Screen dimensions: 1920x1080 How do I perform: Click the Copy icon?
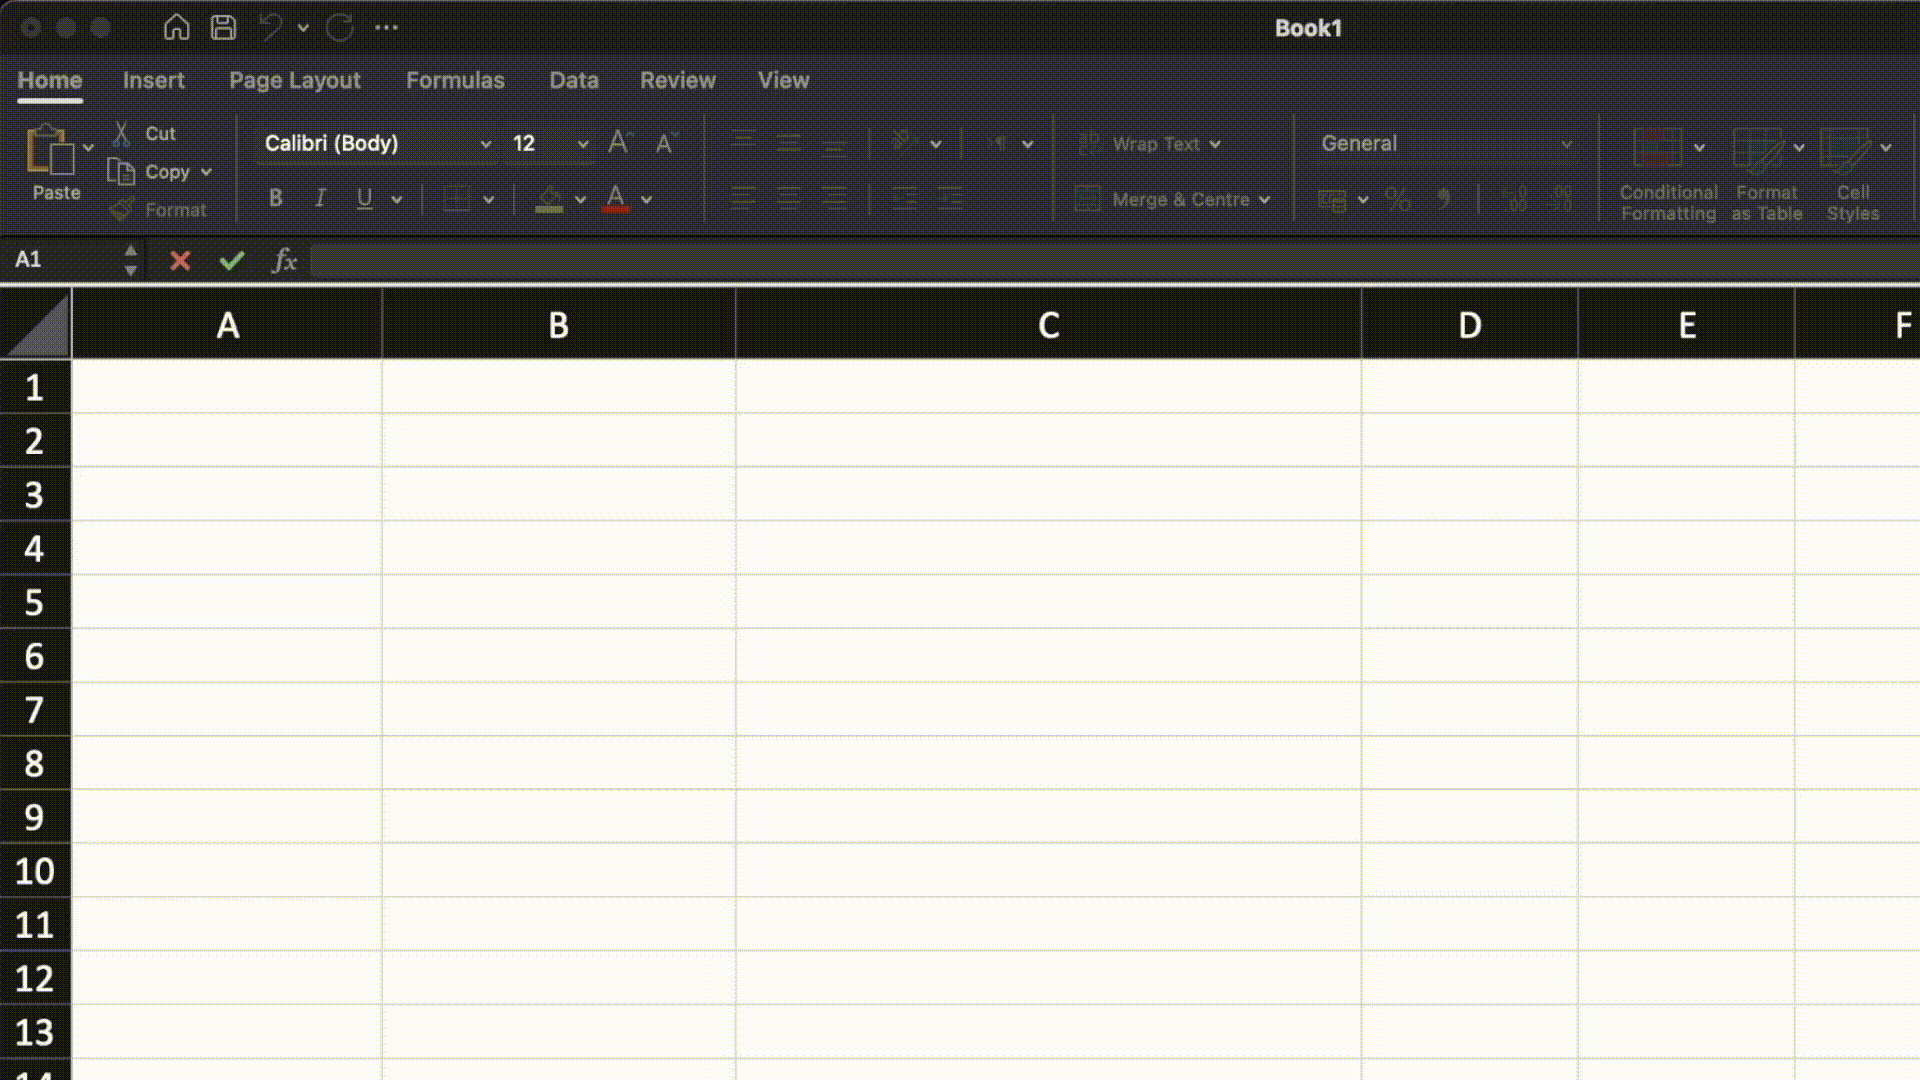click(x=122, y=171)
